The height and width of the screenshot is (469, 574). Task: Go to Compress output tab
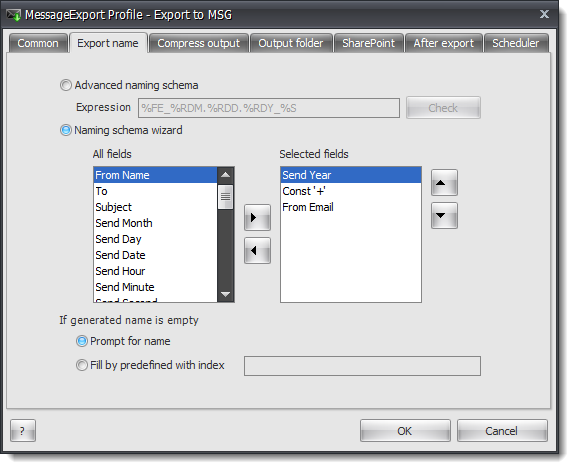pyautogui.click(x=199, y=43)
